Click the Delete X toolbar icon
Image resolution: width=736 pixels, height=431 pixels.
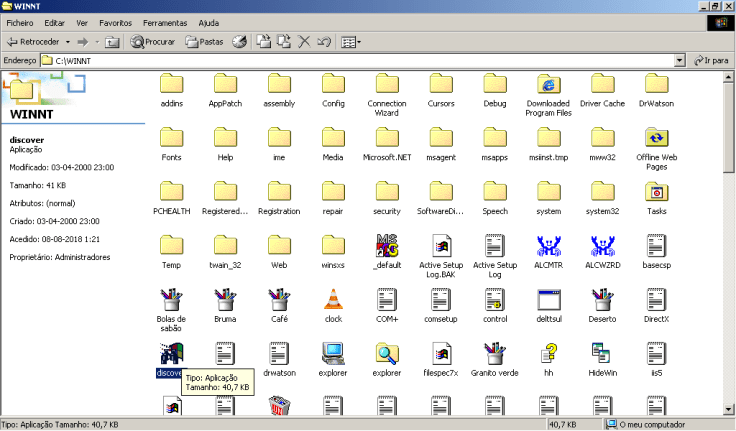point(304,42)
